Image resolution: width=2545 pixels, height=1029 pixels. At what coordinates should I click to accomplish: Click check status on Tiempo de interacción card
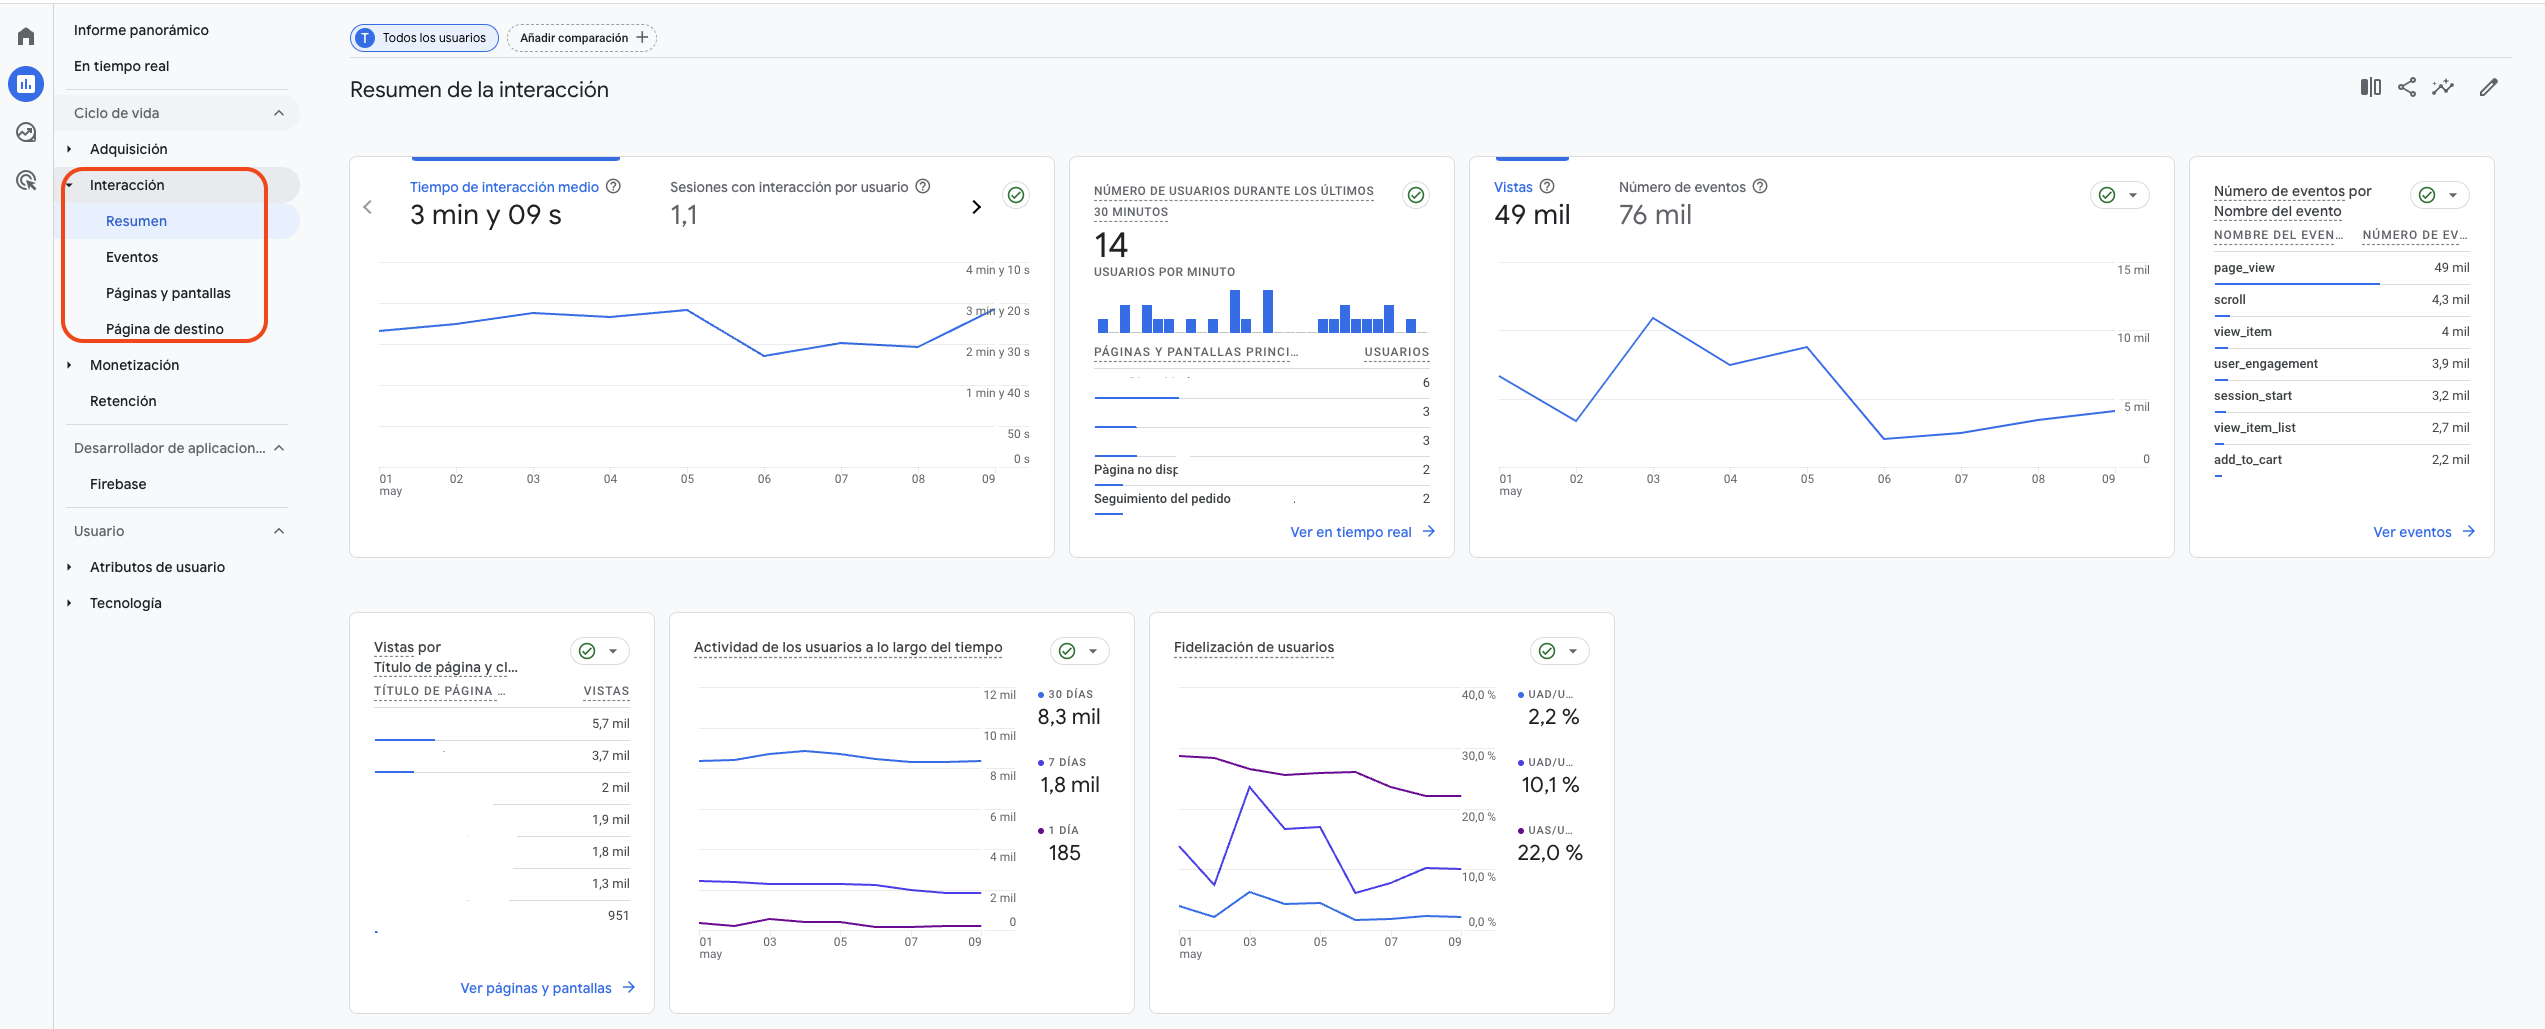[x=1016, y=195]
